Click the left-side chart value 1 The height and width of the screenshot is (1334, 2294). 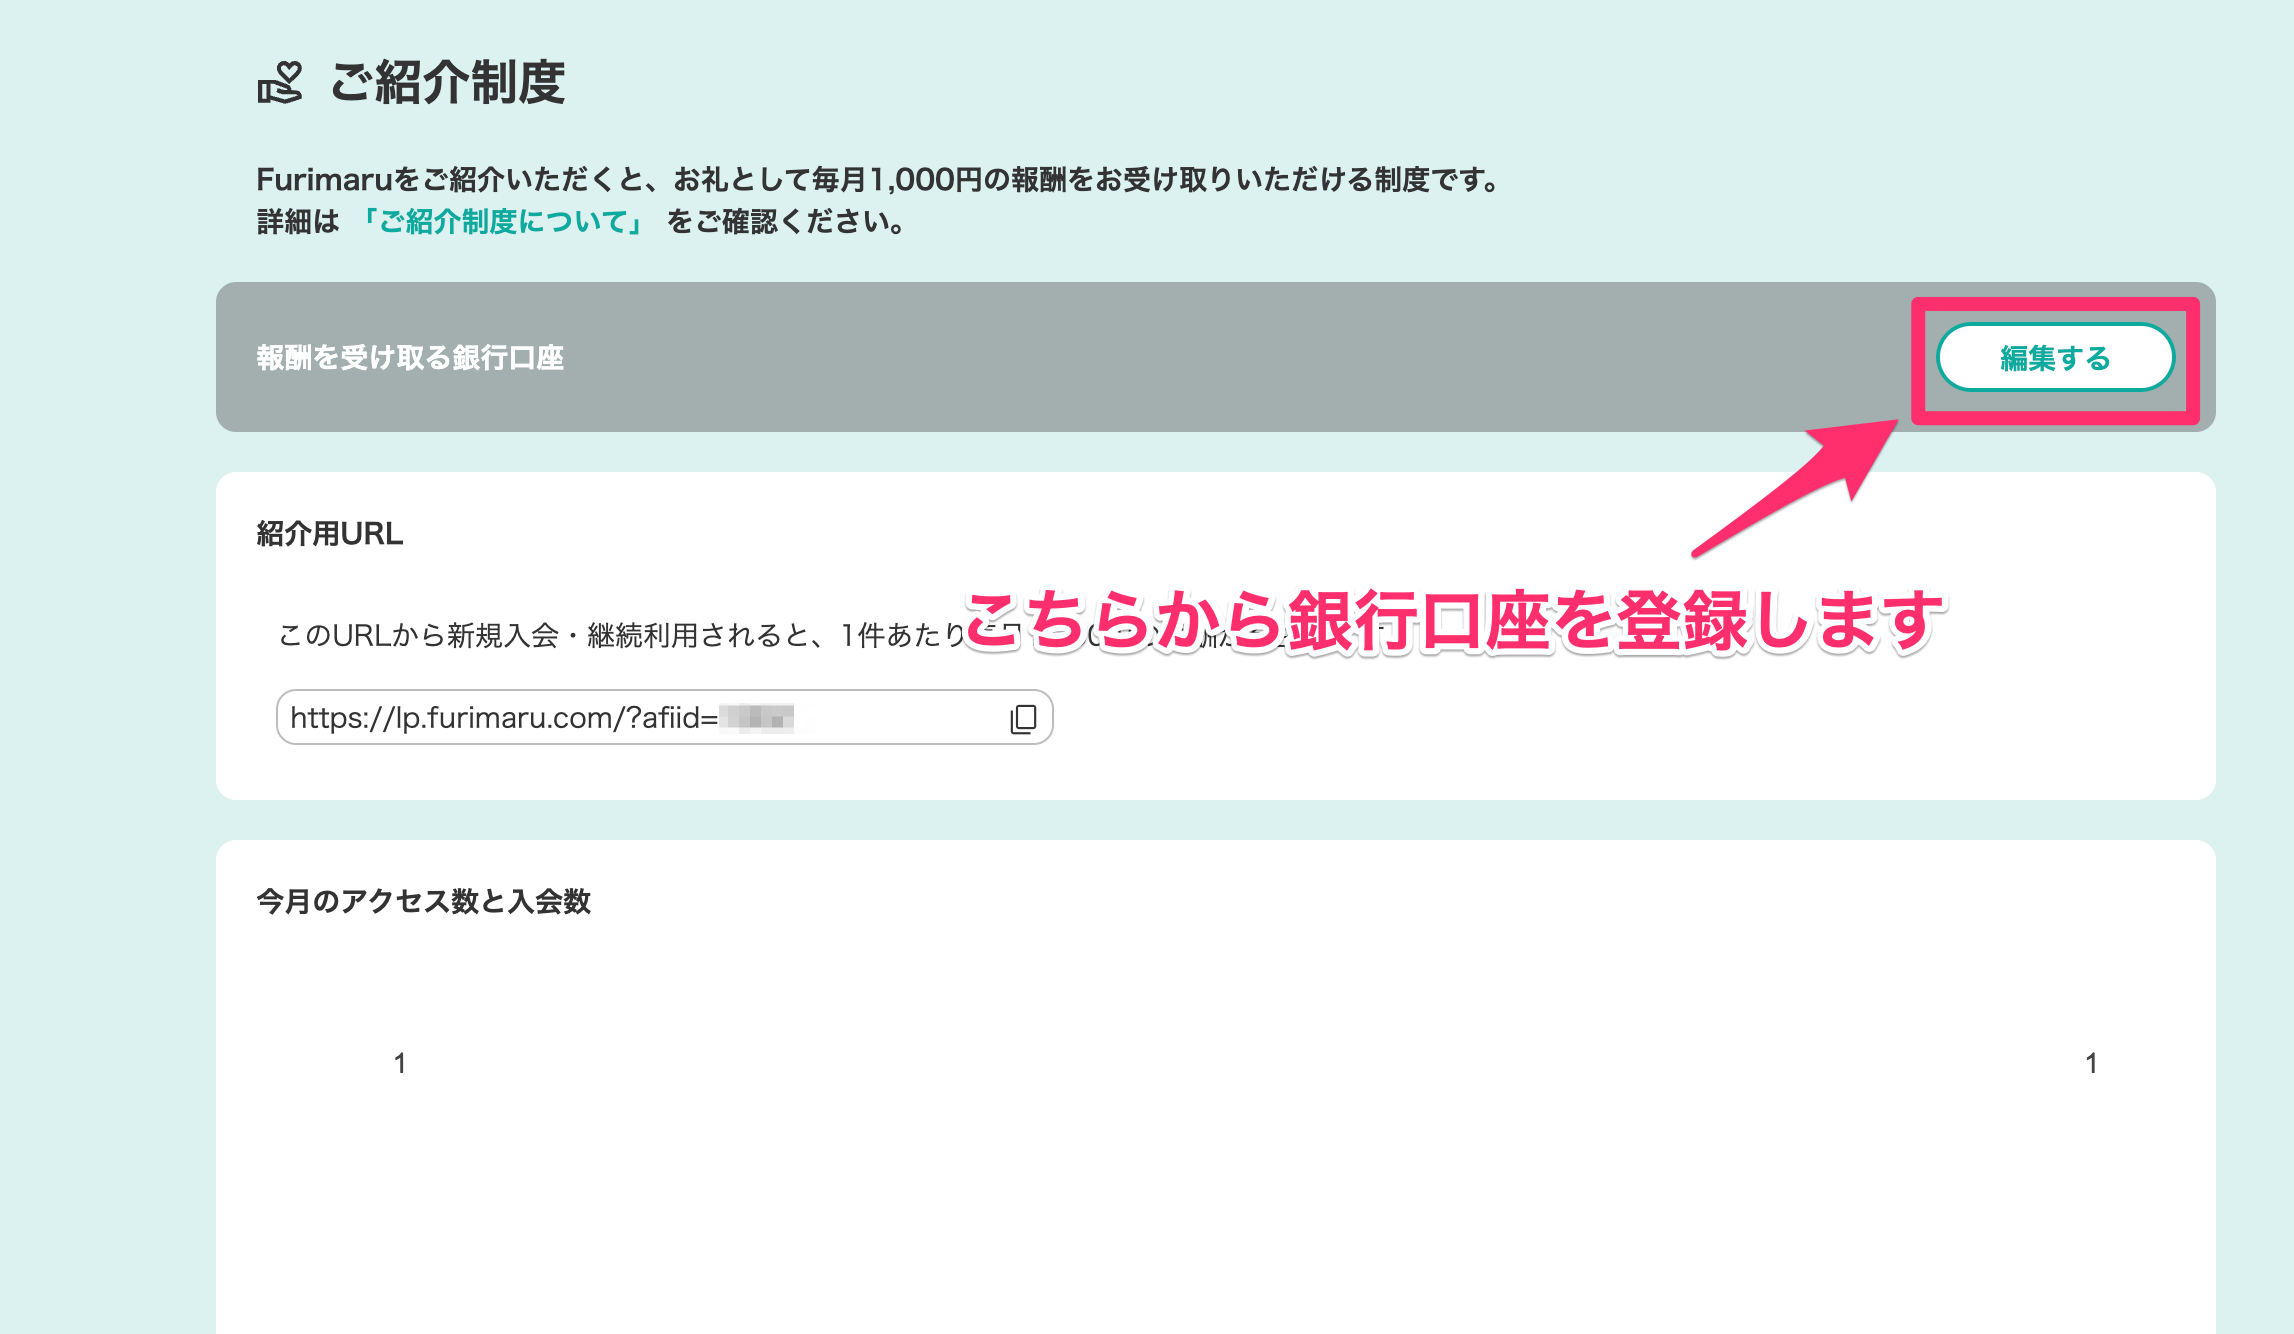point(400,1063)
